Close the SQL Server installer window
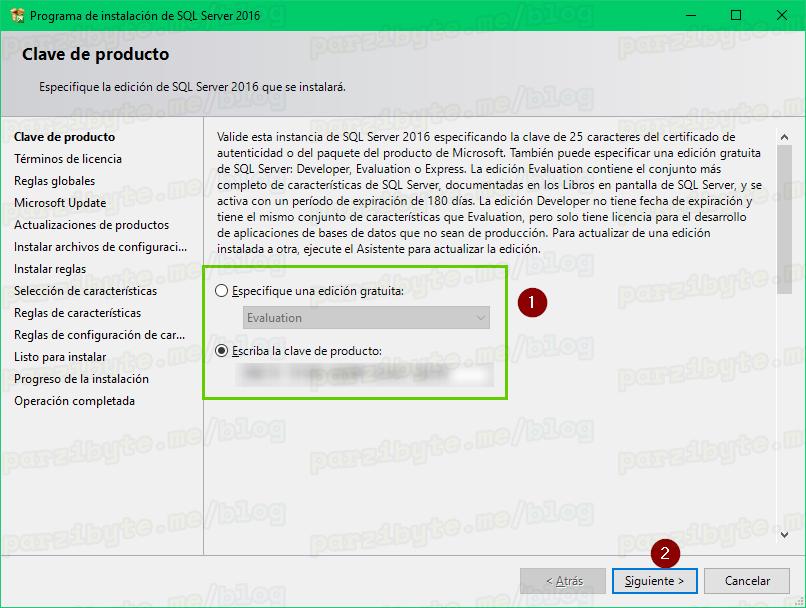This screenshot has height=608, width=806. (x=782, y=15)
